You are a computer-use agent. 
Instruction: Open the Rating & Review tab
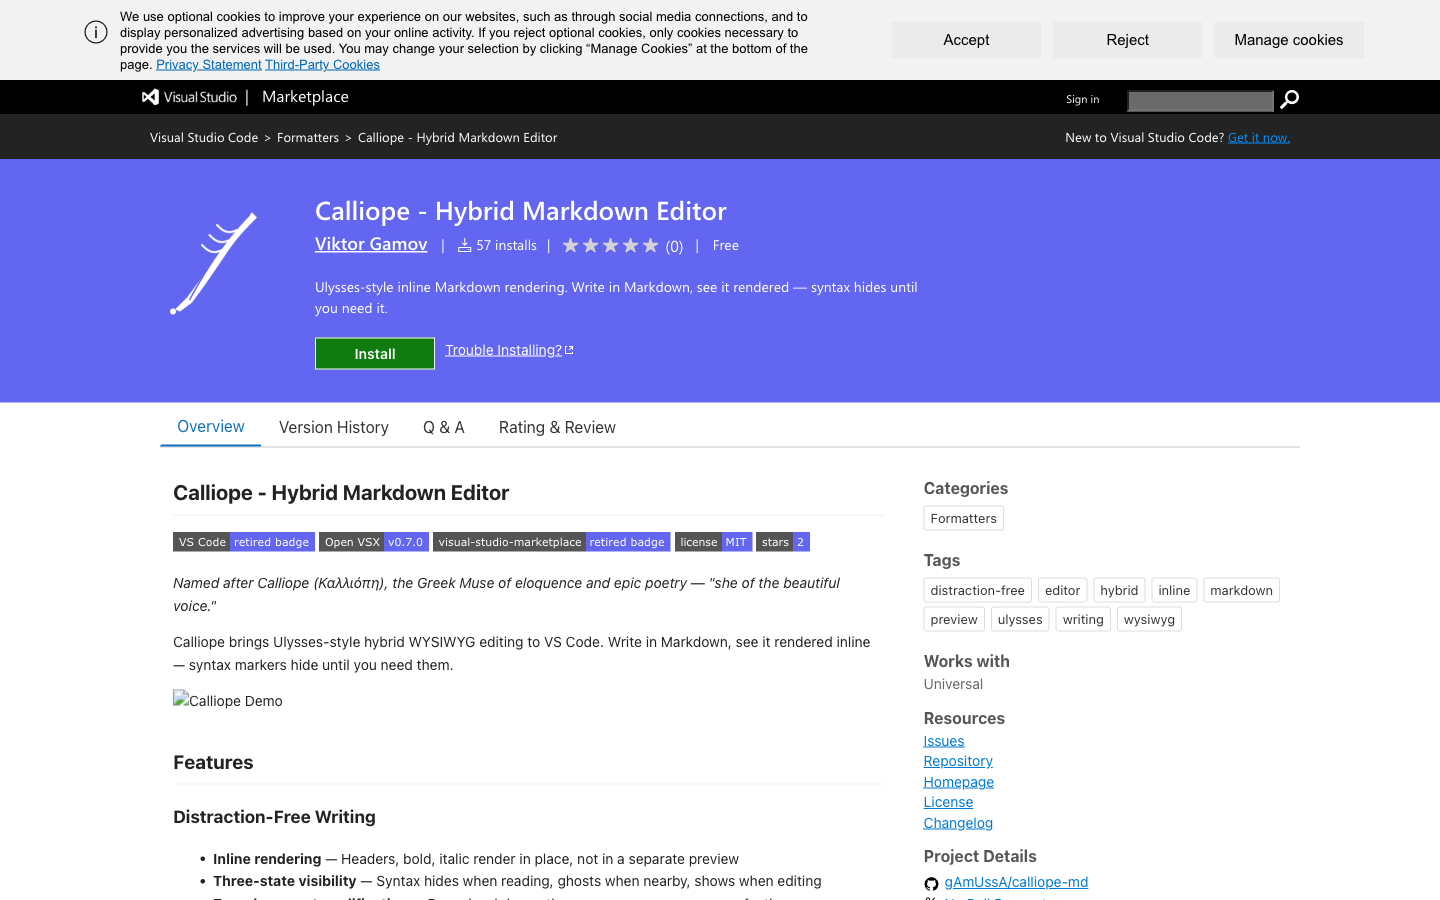coord(557,427)
